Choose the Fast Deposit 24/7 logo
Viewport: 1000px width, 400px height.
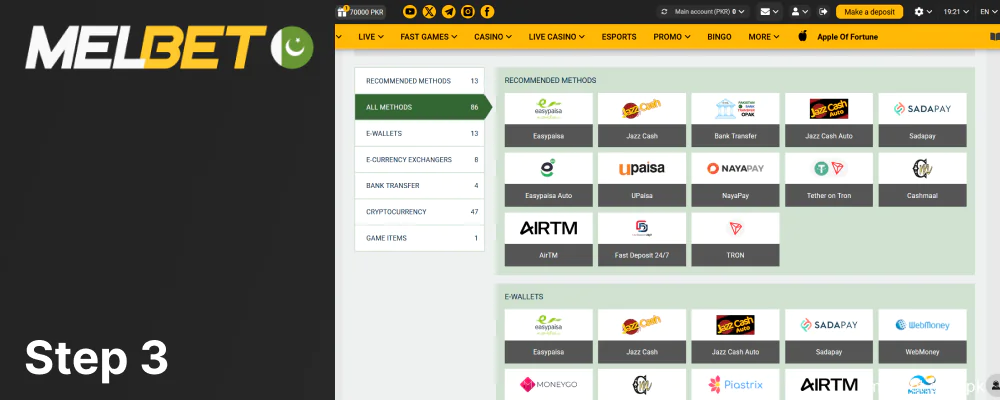642,228
